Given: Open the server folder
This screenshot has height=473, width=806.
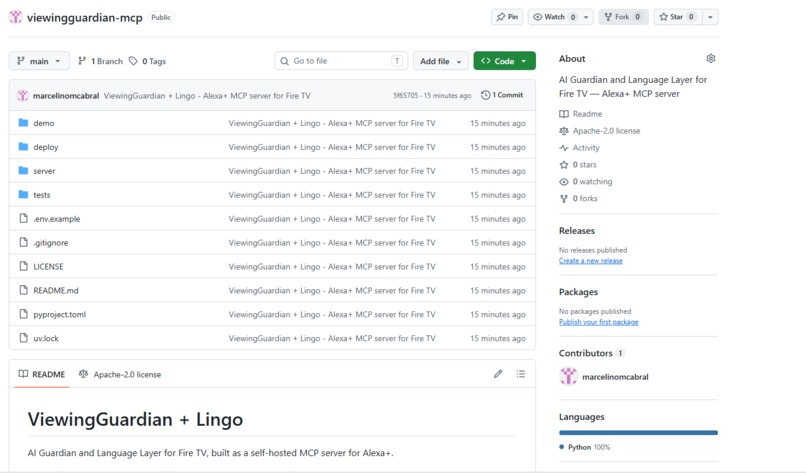Looking at the screenshot, I should pyautogui.click(x=44, y=171).
